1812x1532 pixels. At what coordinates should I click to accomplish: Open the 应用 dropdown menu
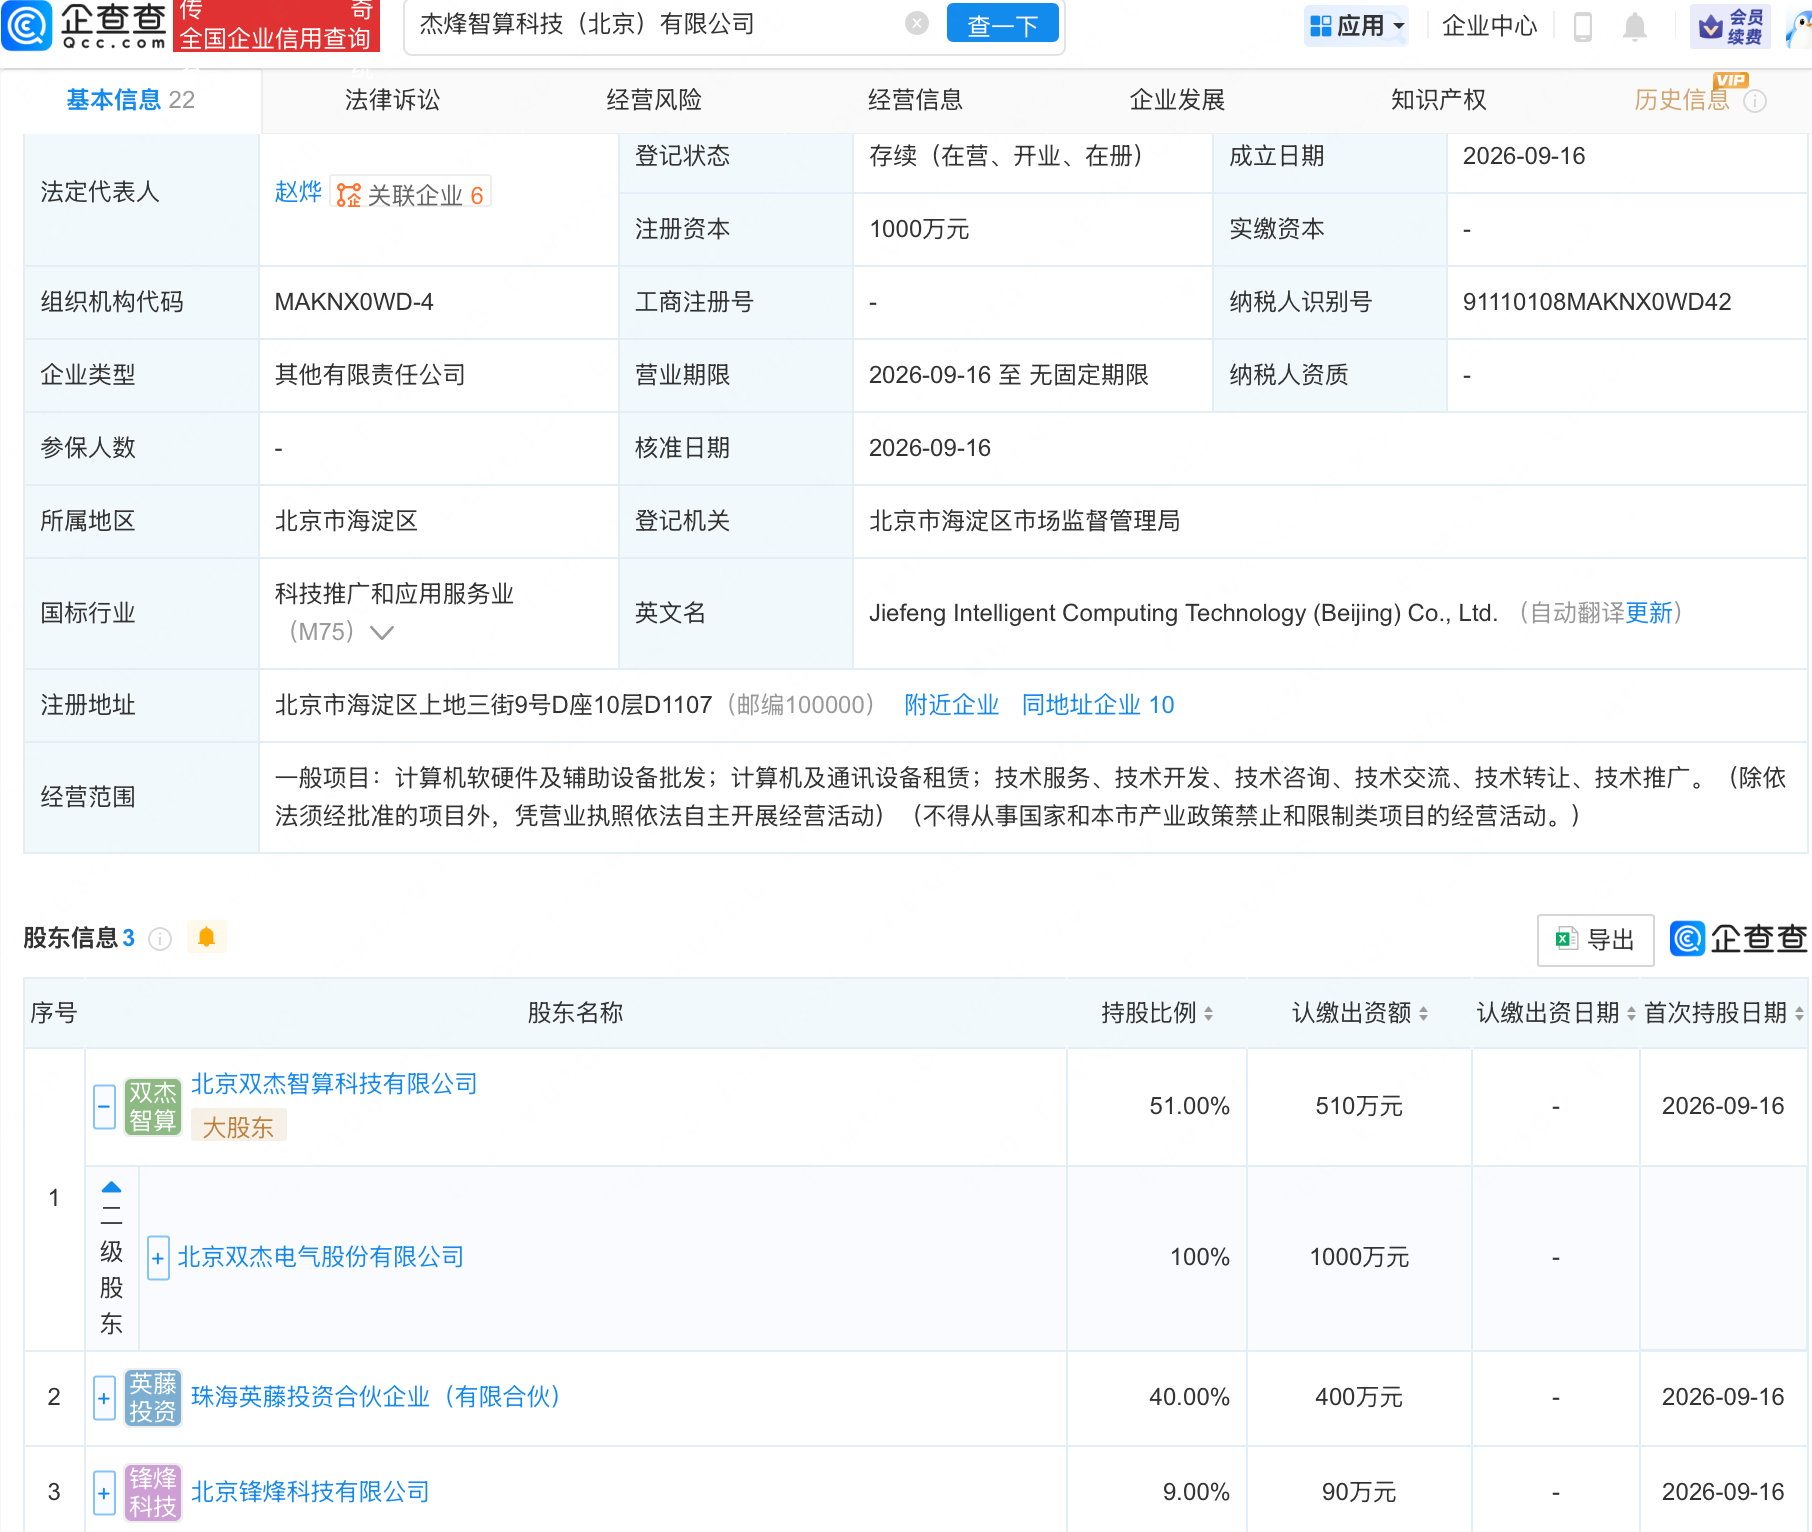[x=1357, y=26]
